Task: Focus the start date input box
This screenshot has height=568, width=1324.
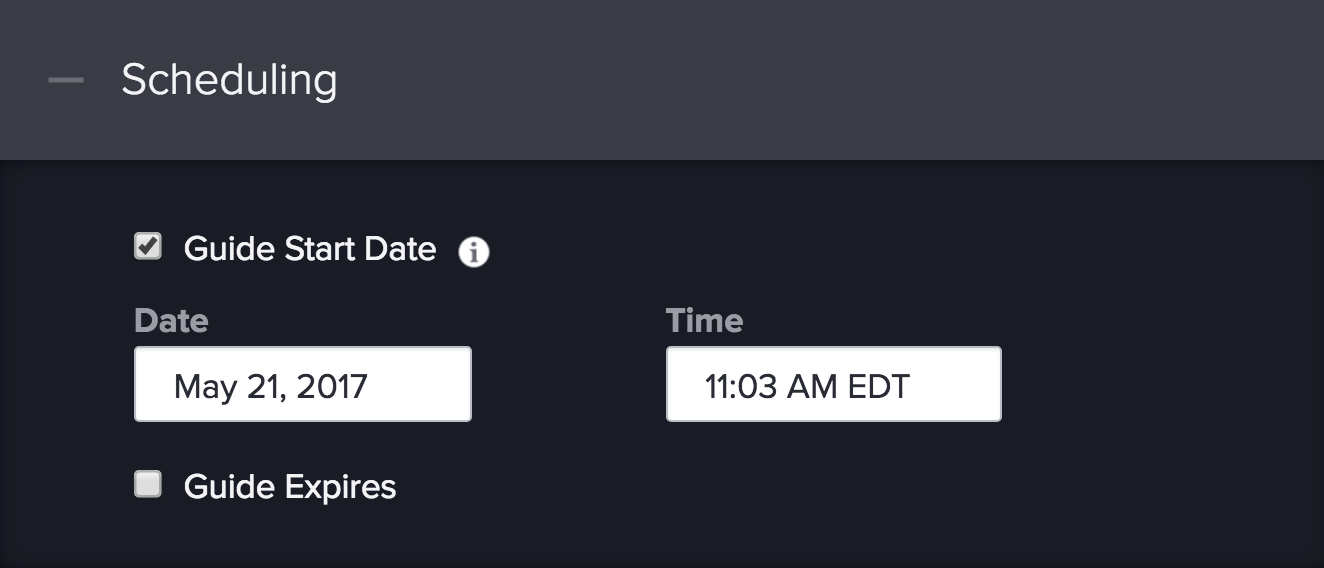Action: (x=303, y=384)
